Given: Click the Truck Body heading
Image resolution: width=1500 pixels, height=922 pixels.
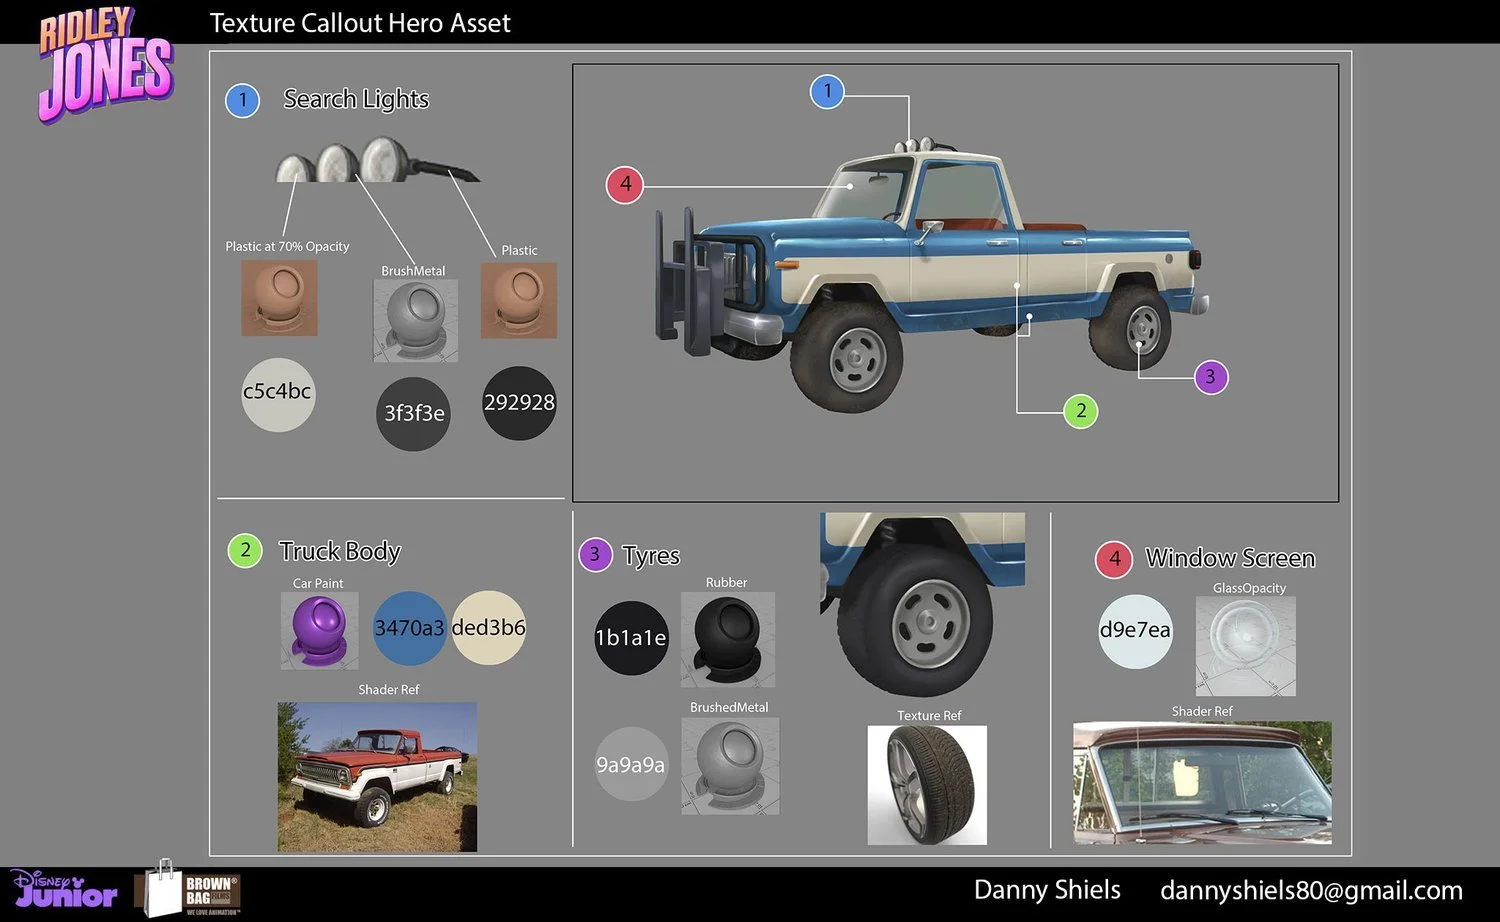Looking at the screenshot, I should pos(340,552).
